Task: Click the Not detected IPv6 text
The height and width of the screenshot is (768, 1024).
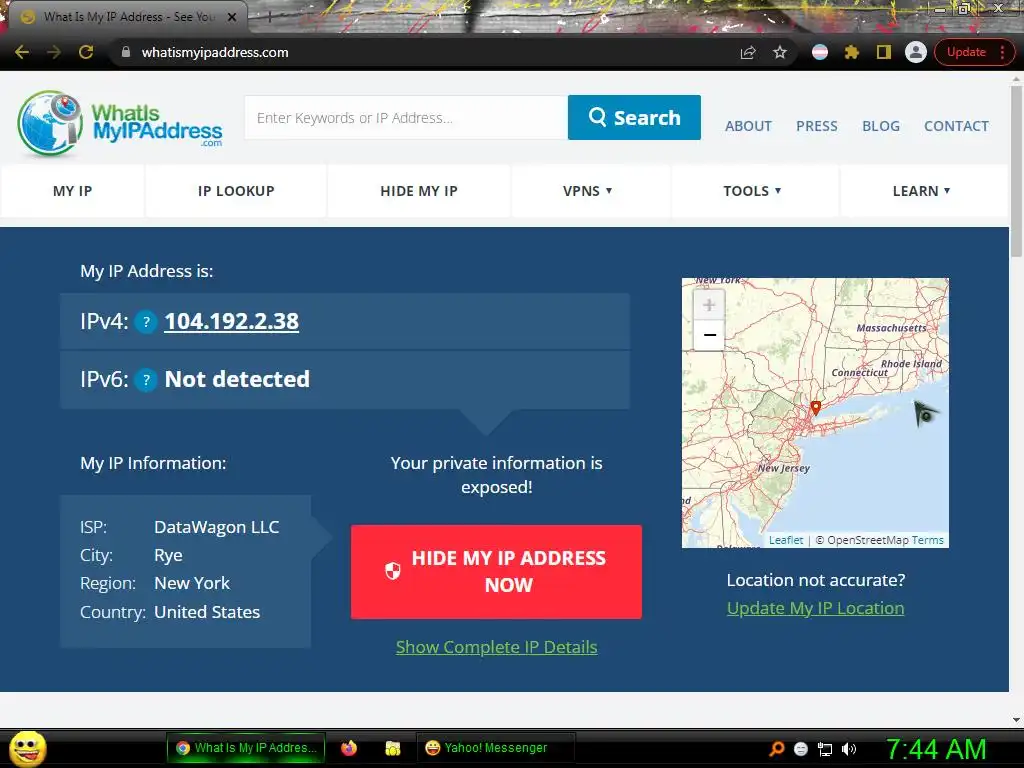Action: pyautogui.click(x=237, y=379)
